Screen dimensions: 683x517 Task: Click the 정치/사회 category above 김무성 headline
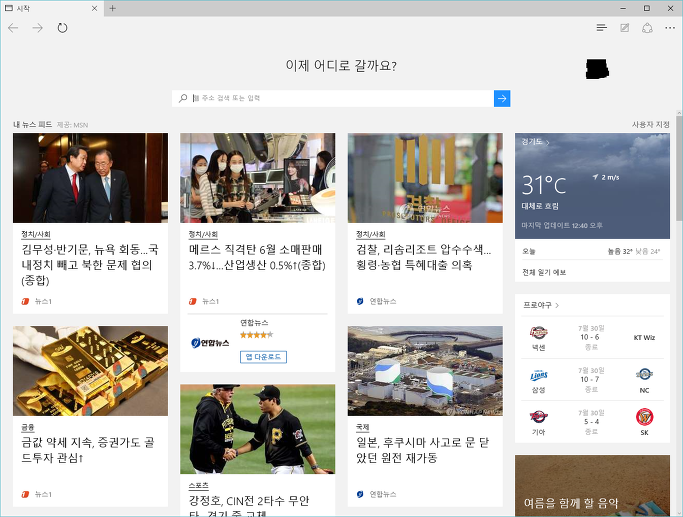point(36,234)
